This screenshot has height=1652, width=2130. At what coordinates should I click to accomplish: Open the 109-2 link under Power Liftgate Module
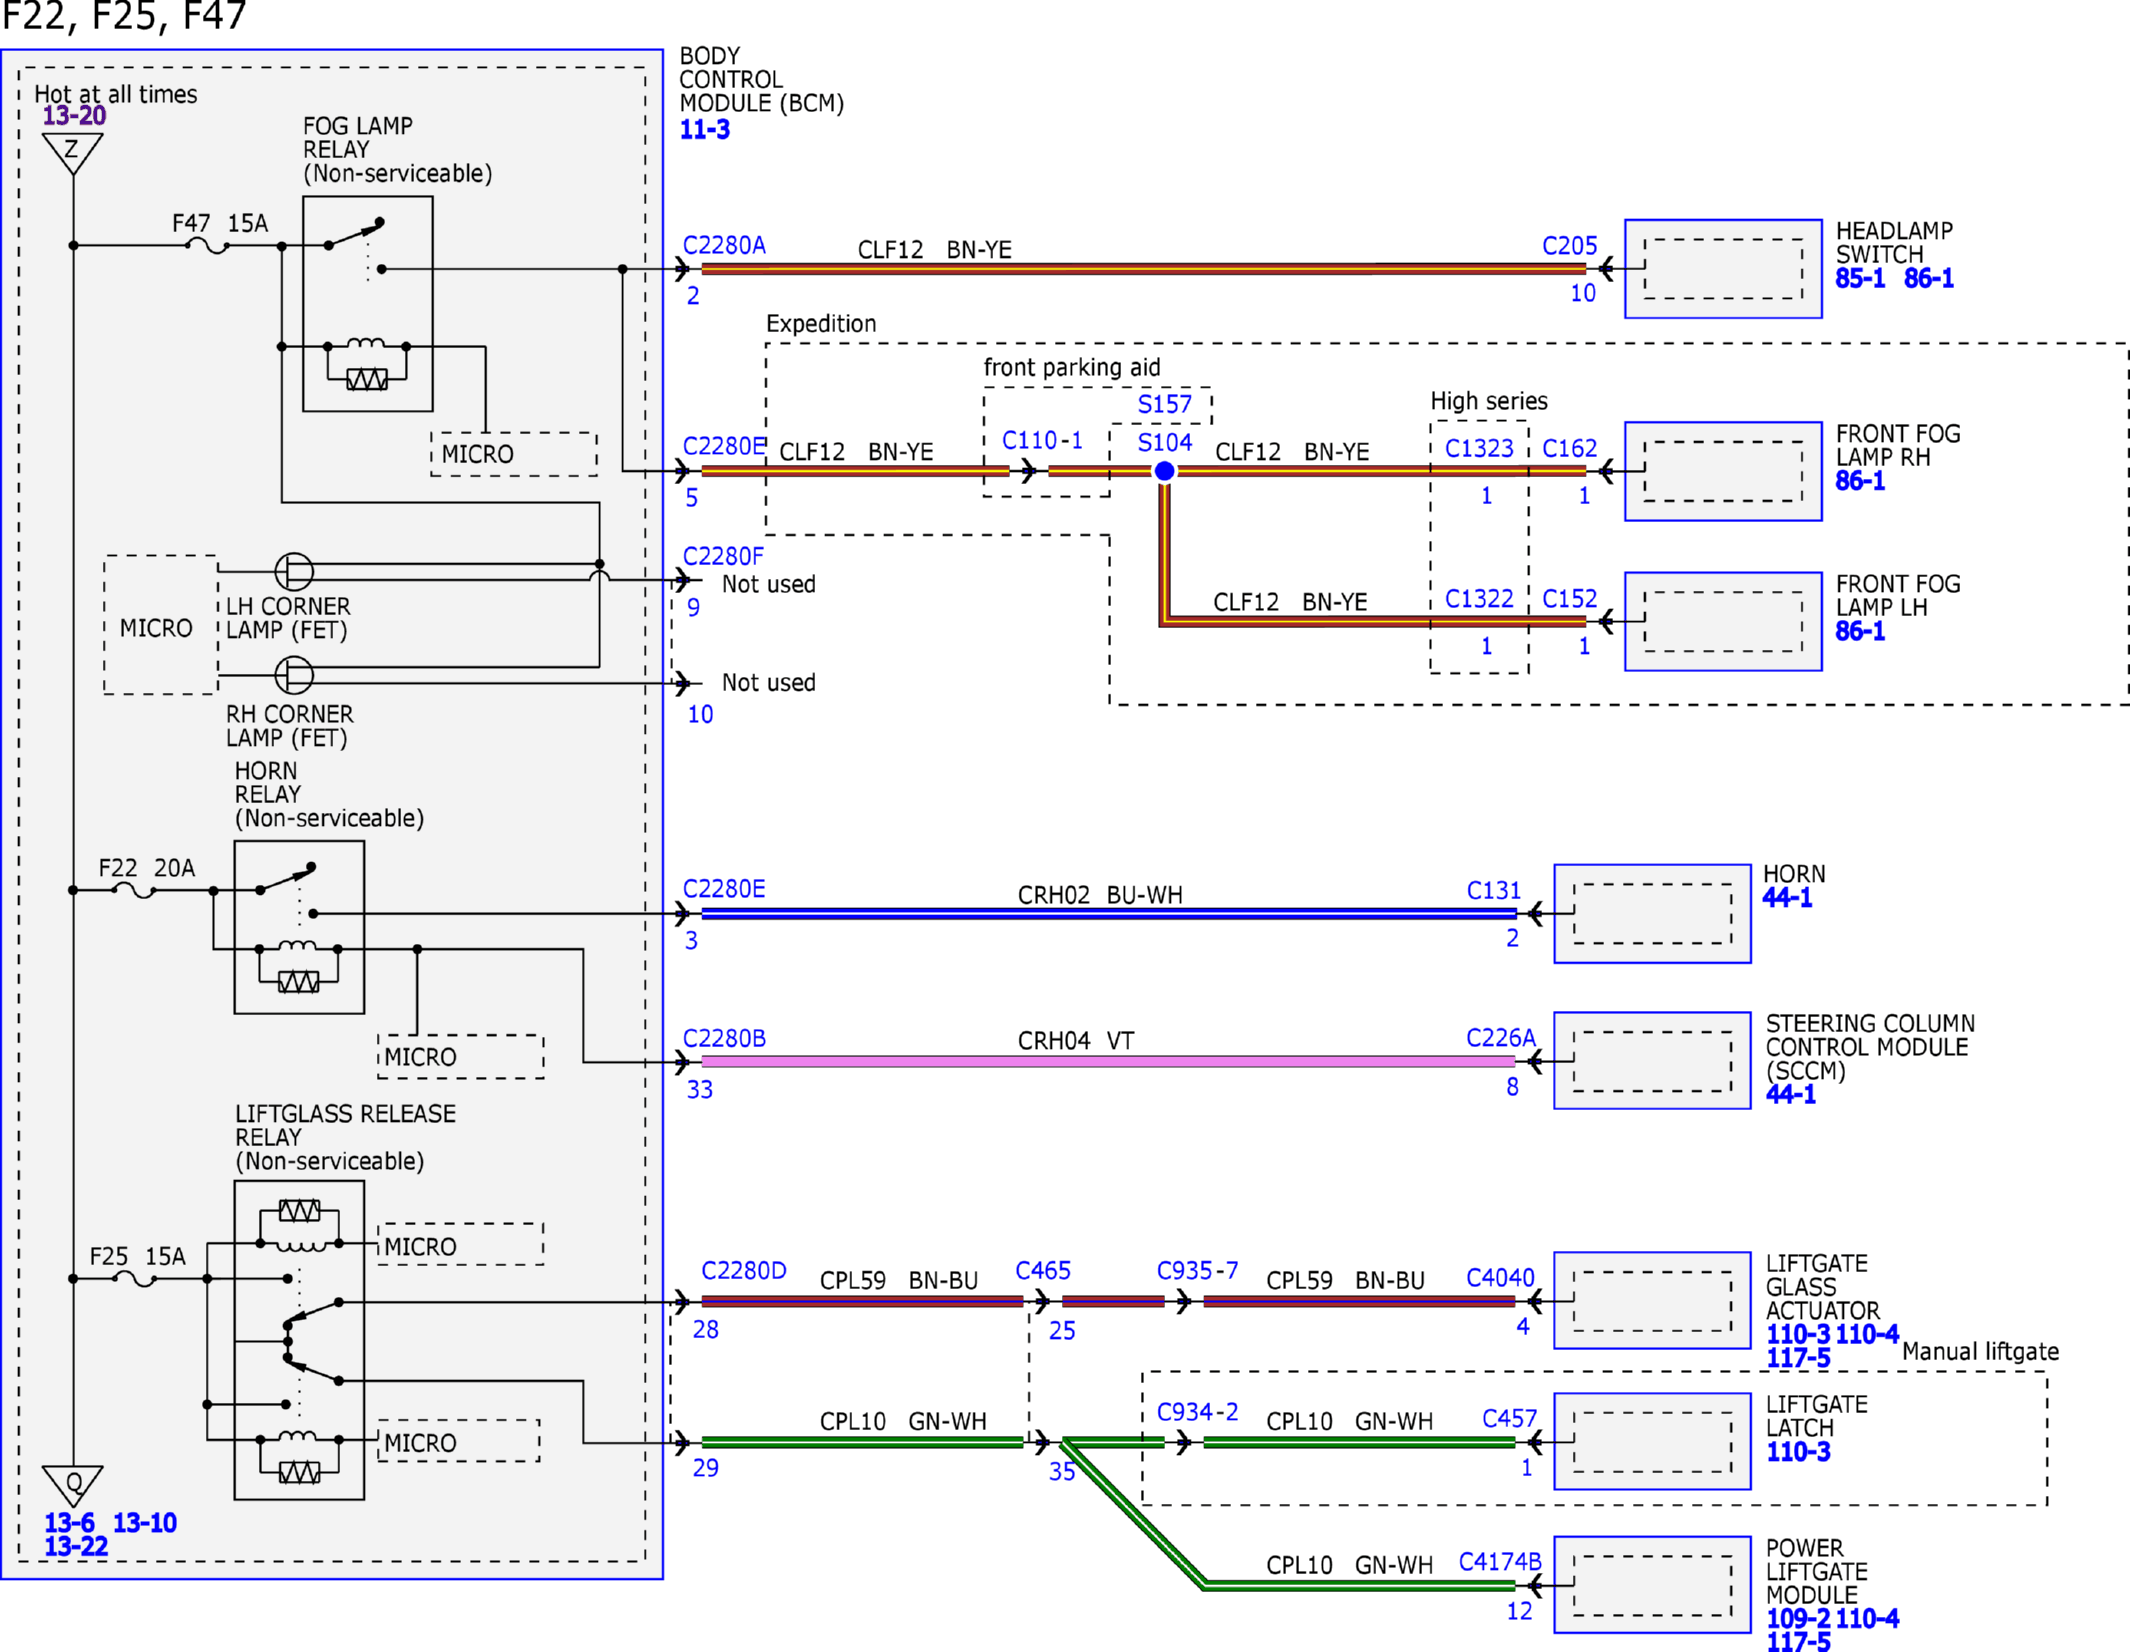pos(1798,1619)
